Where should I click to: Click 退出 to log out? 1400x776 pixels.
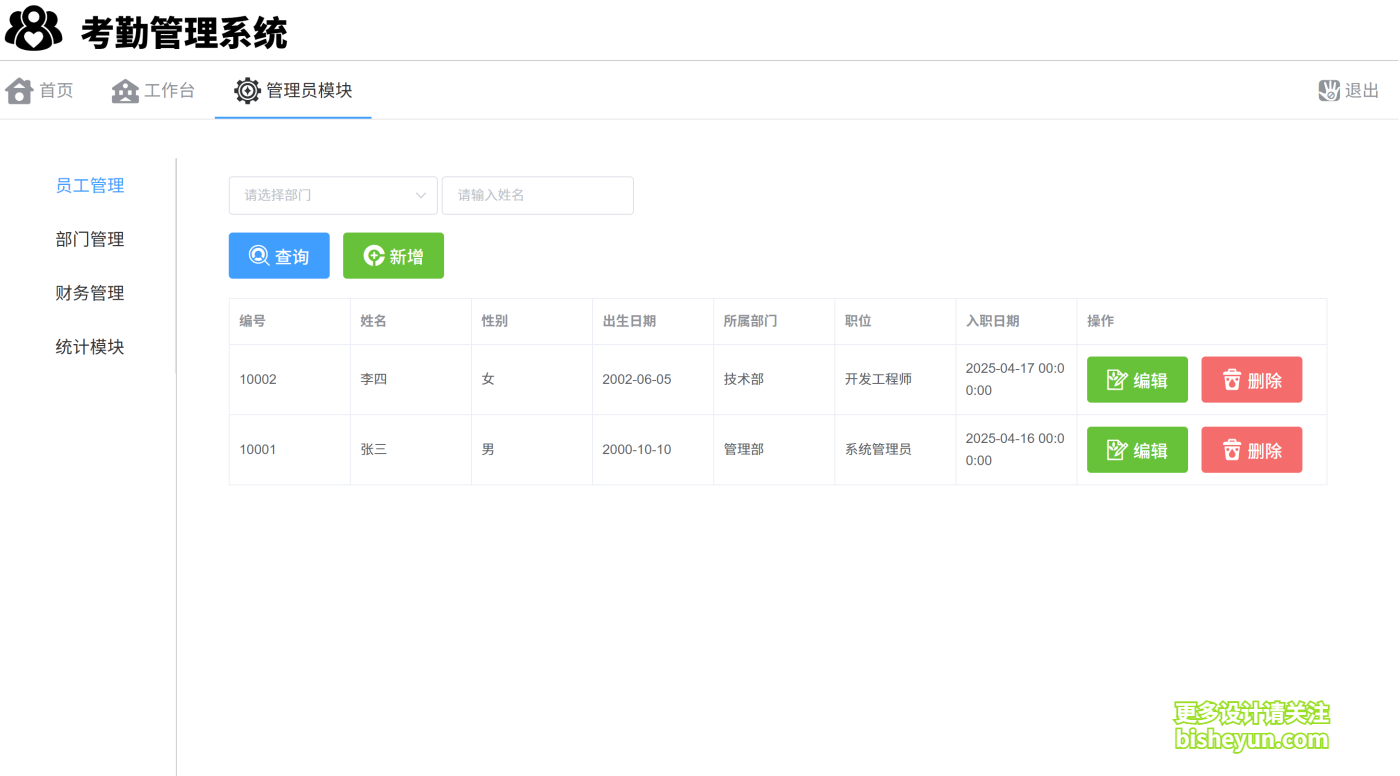pyautogui.click(x=1349, y=91)
